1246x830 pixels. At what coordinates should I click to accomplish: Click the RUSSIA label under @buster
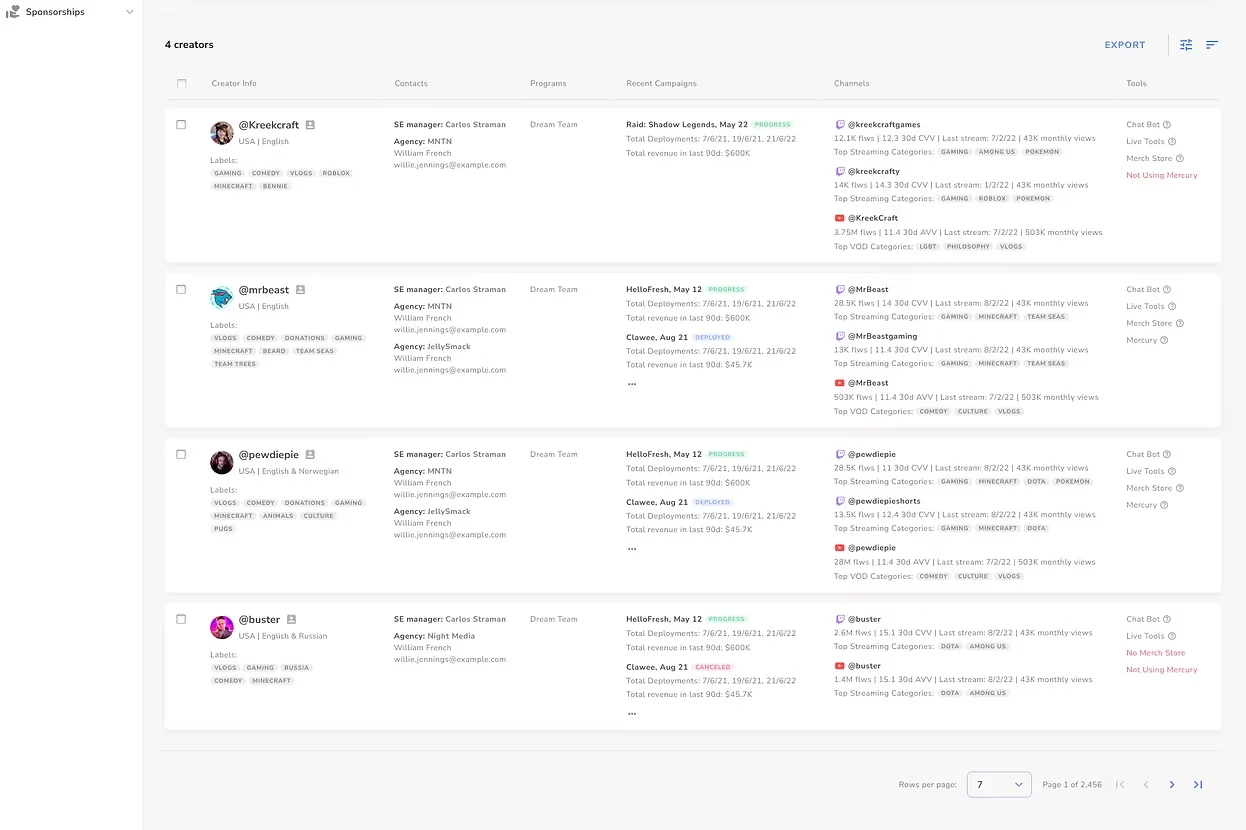click(x=297, y=668)
